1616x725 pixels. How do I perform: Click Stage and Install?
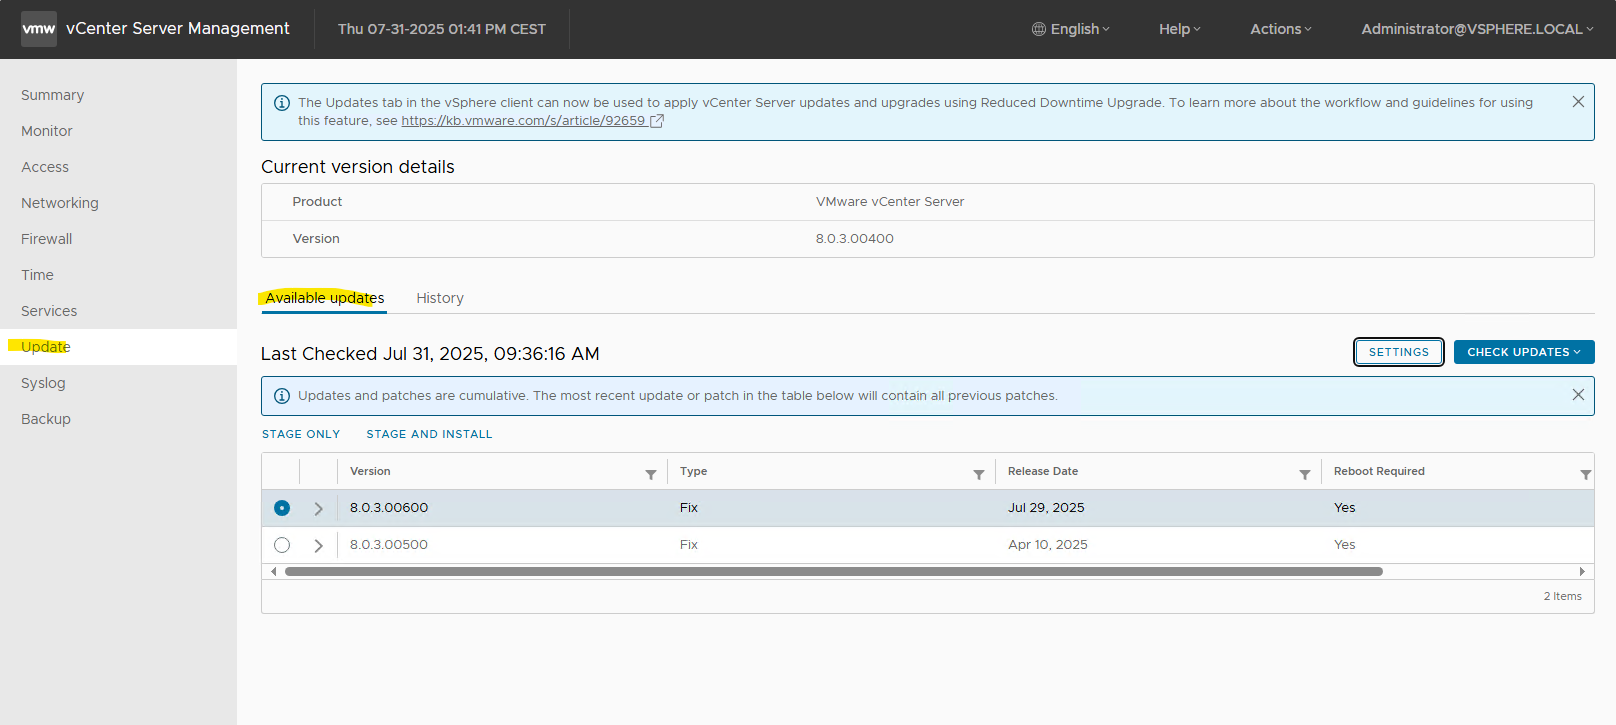(x=429, y=434)
